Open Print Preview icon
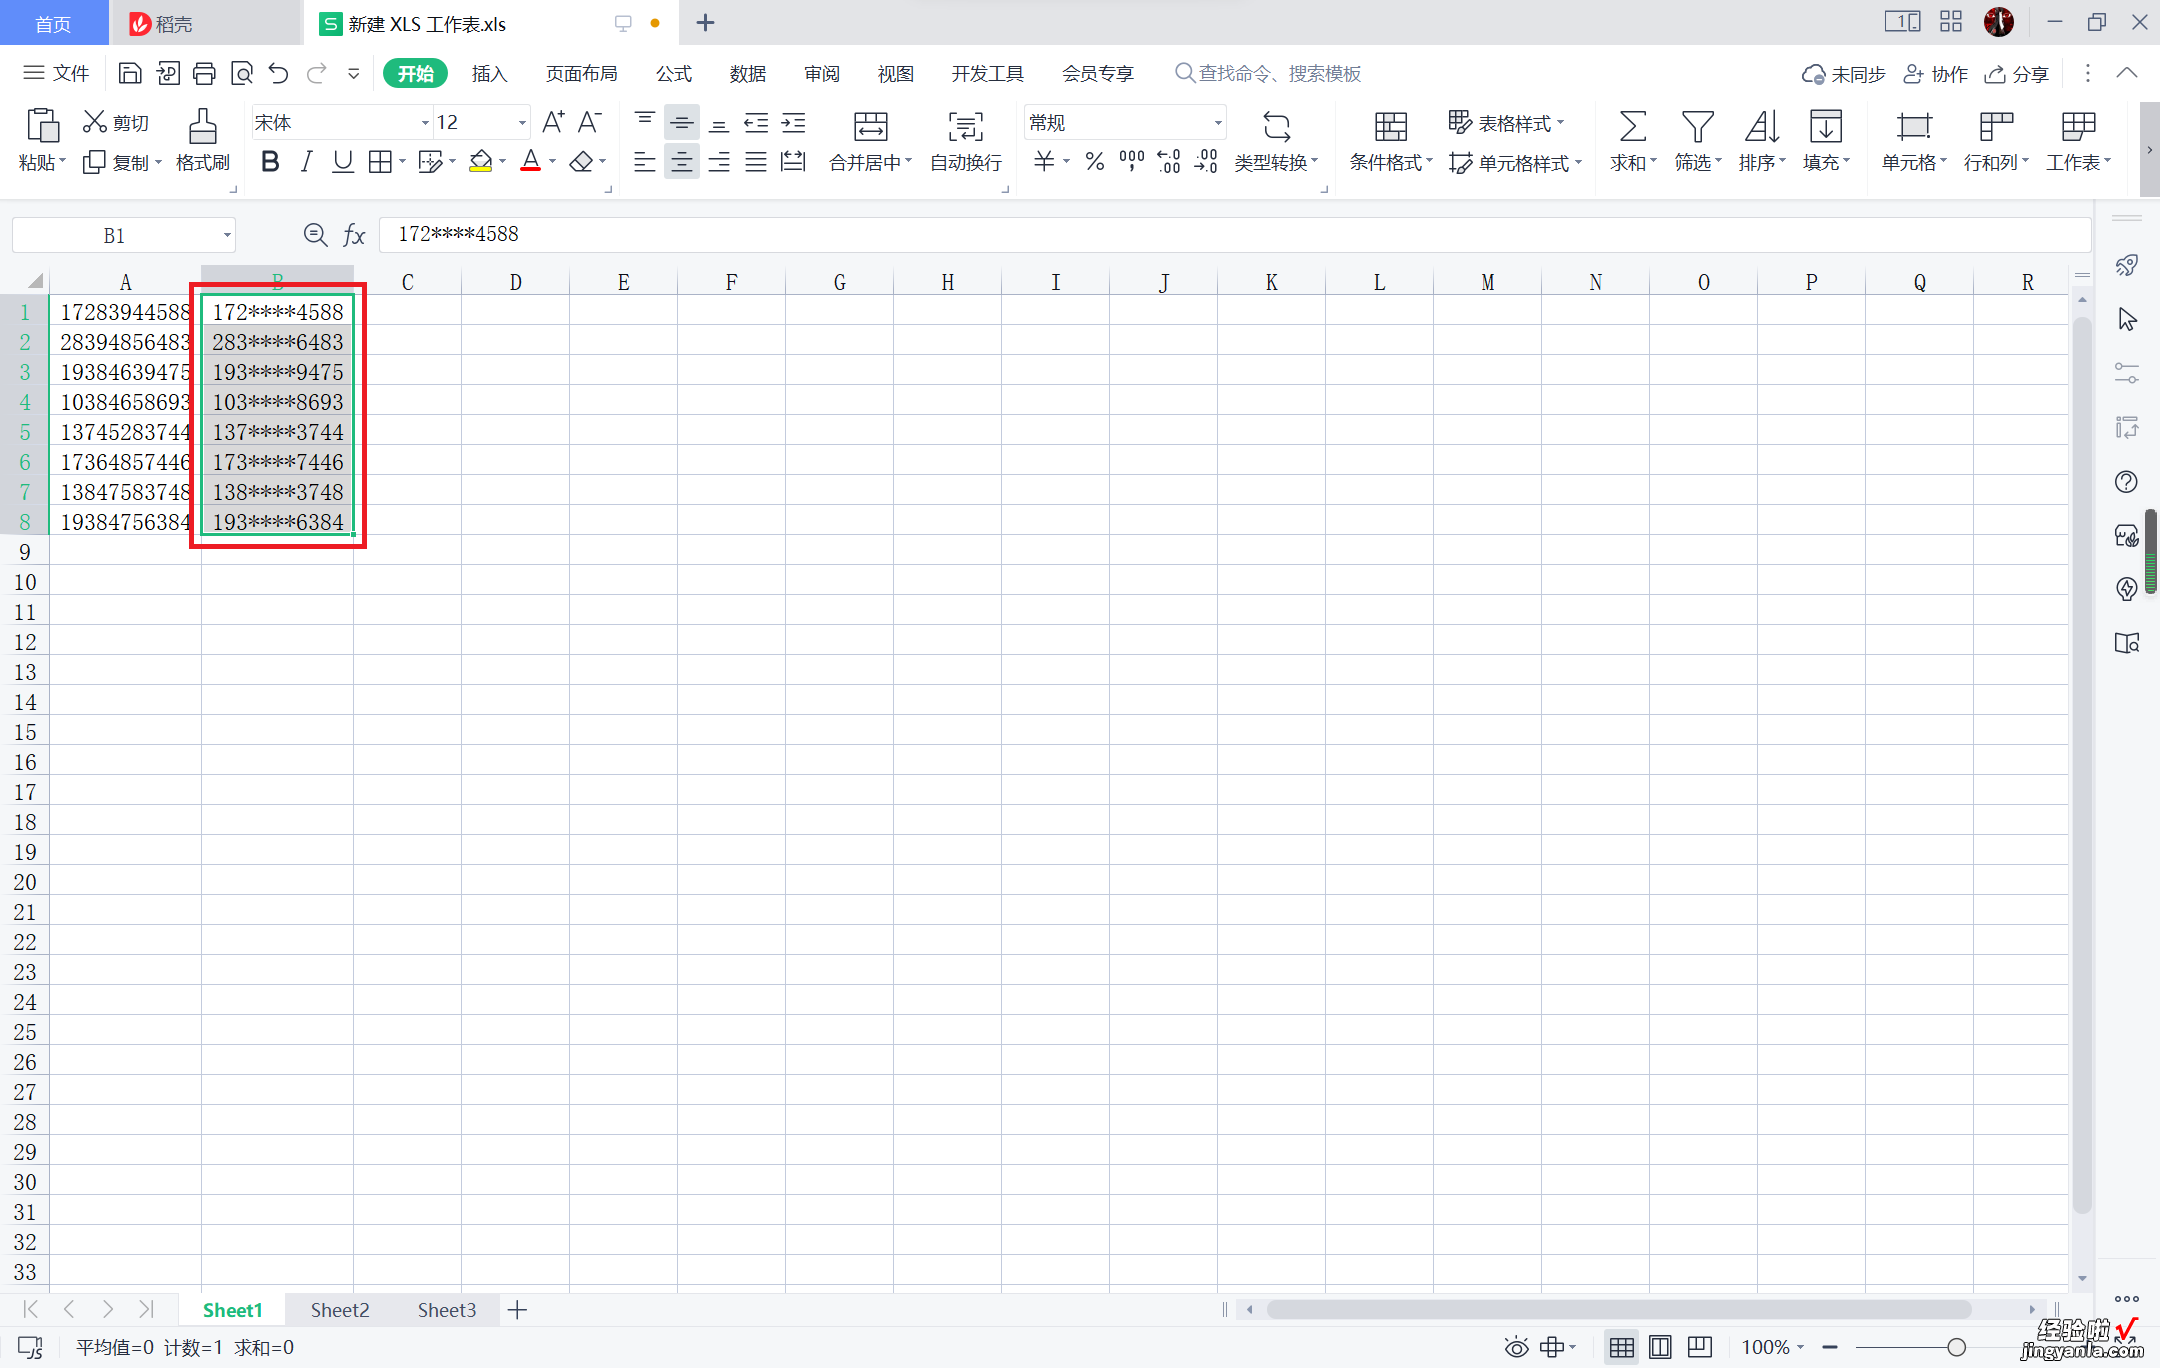 pos(241,73)
